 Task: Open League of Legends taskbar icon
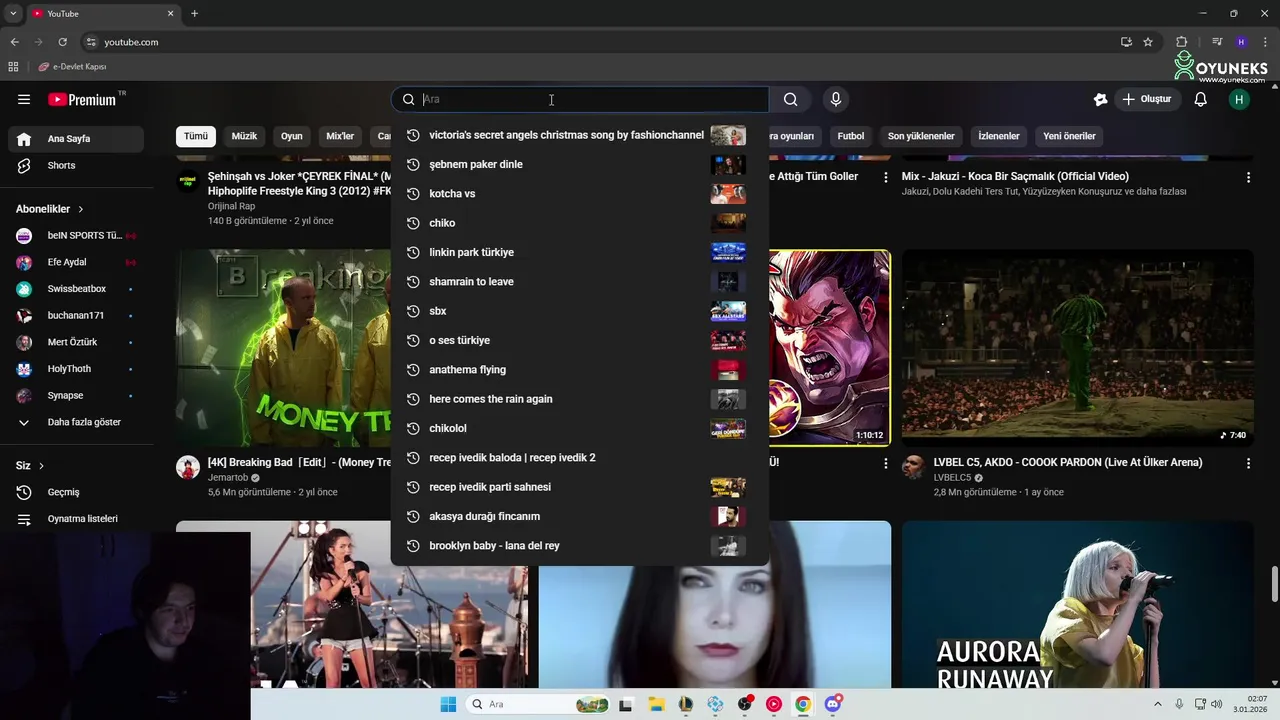pos(685,704)
